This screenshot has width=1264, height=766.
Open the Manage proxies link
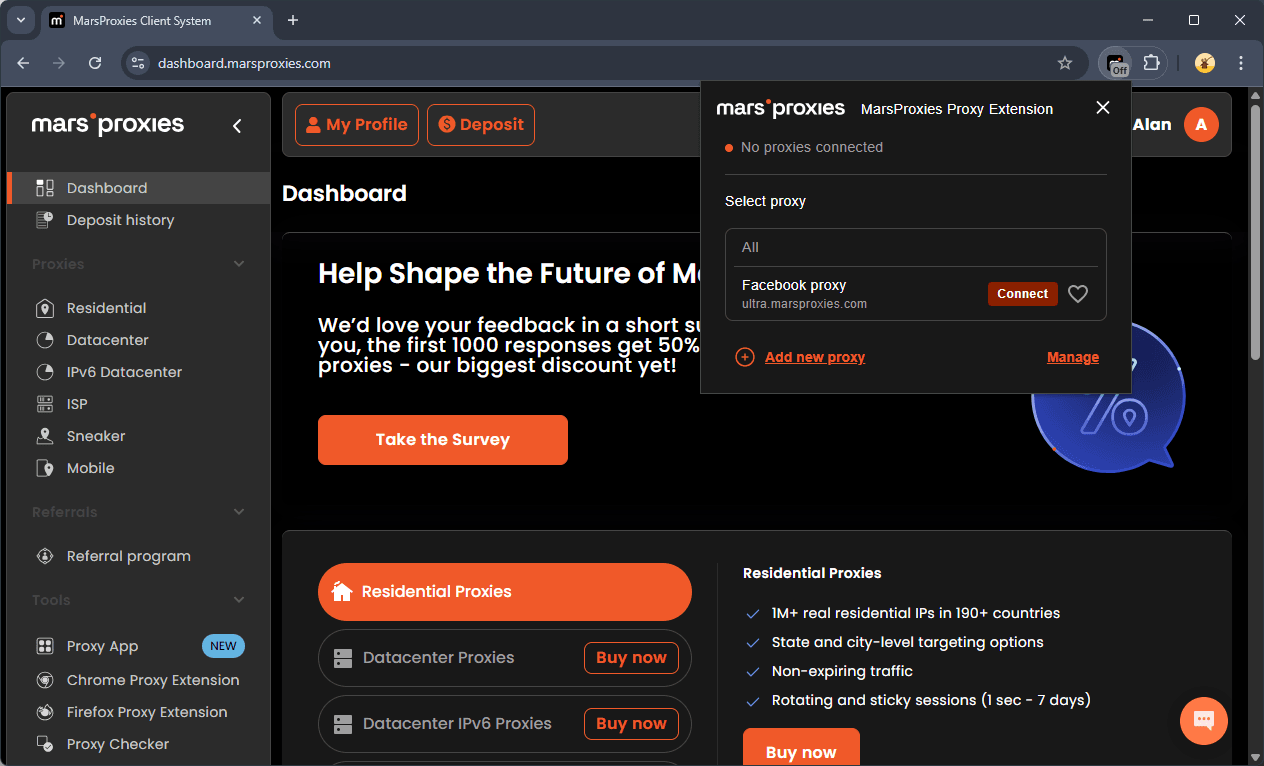(1072, 357)
